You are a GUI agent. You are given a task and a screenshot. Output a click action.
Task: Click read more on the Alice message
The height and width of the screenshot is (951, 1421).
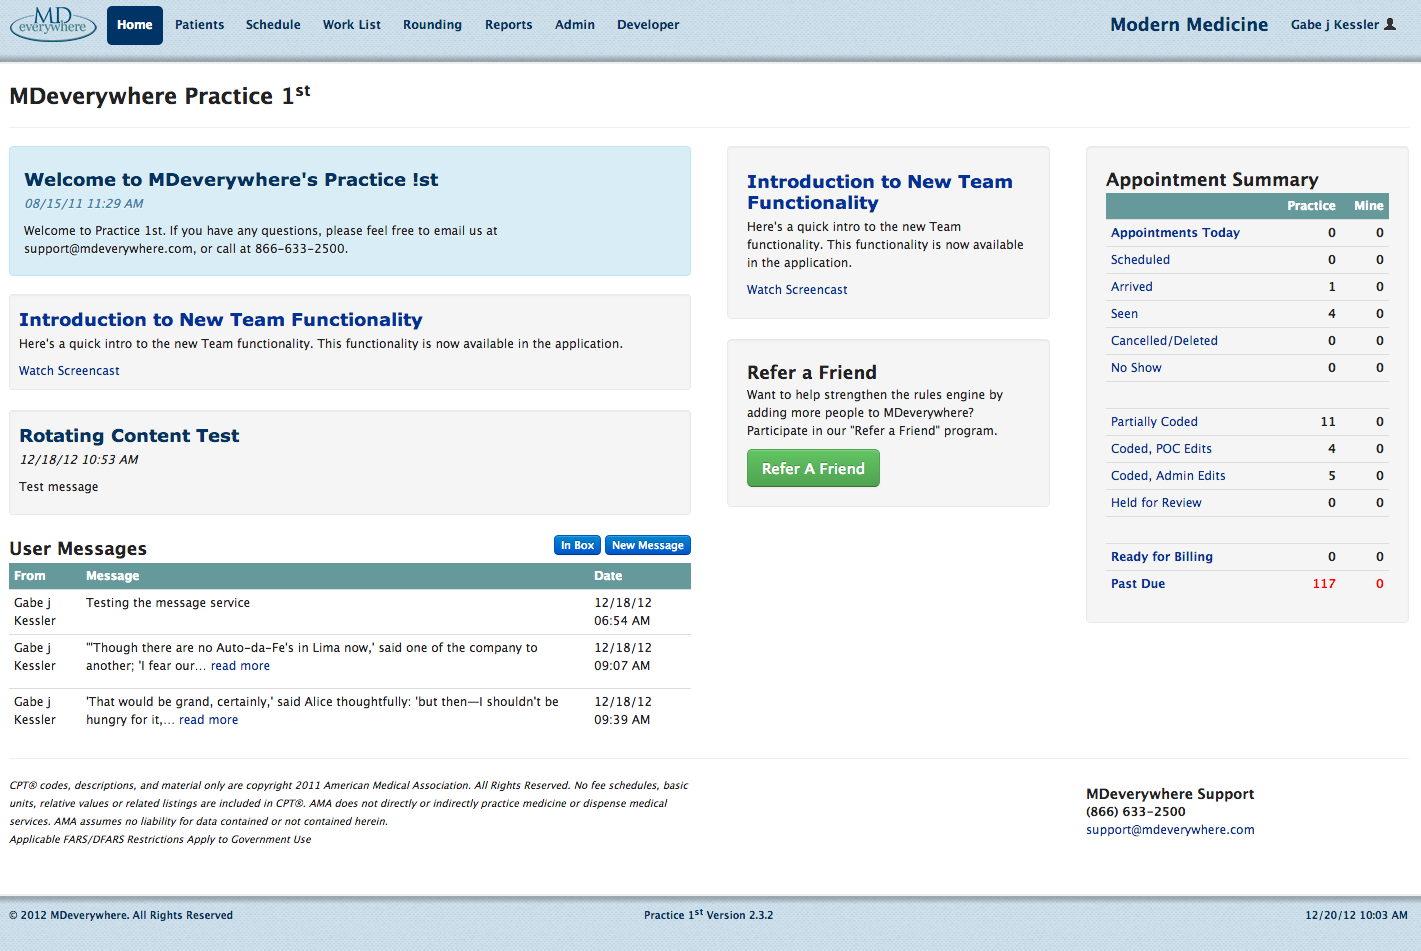[x=208, y=720]
